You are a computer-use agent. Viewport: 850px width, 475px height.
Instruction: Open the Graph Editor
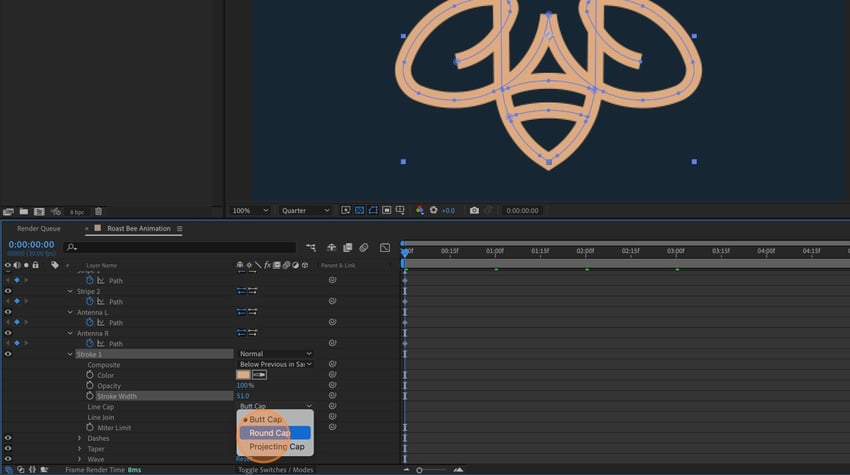[x=385, y=247]
